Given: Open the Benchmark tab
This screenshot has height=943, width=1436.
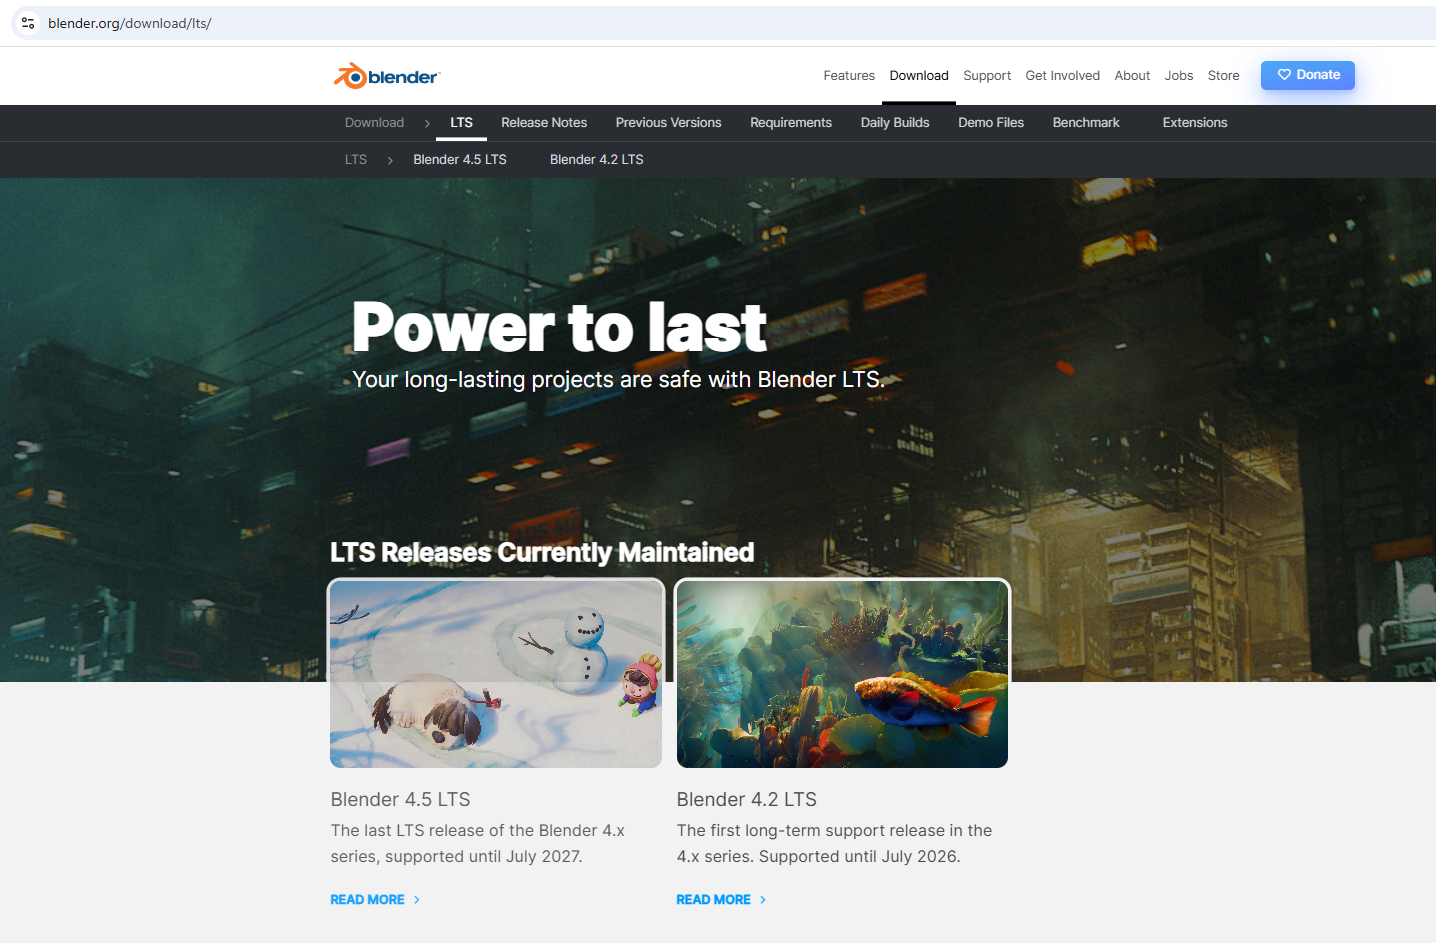Looking at the screenshot, I should [1086, 123].
